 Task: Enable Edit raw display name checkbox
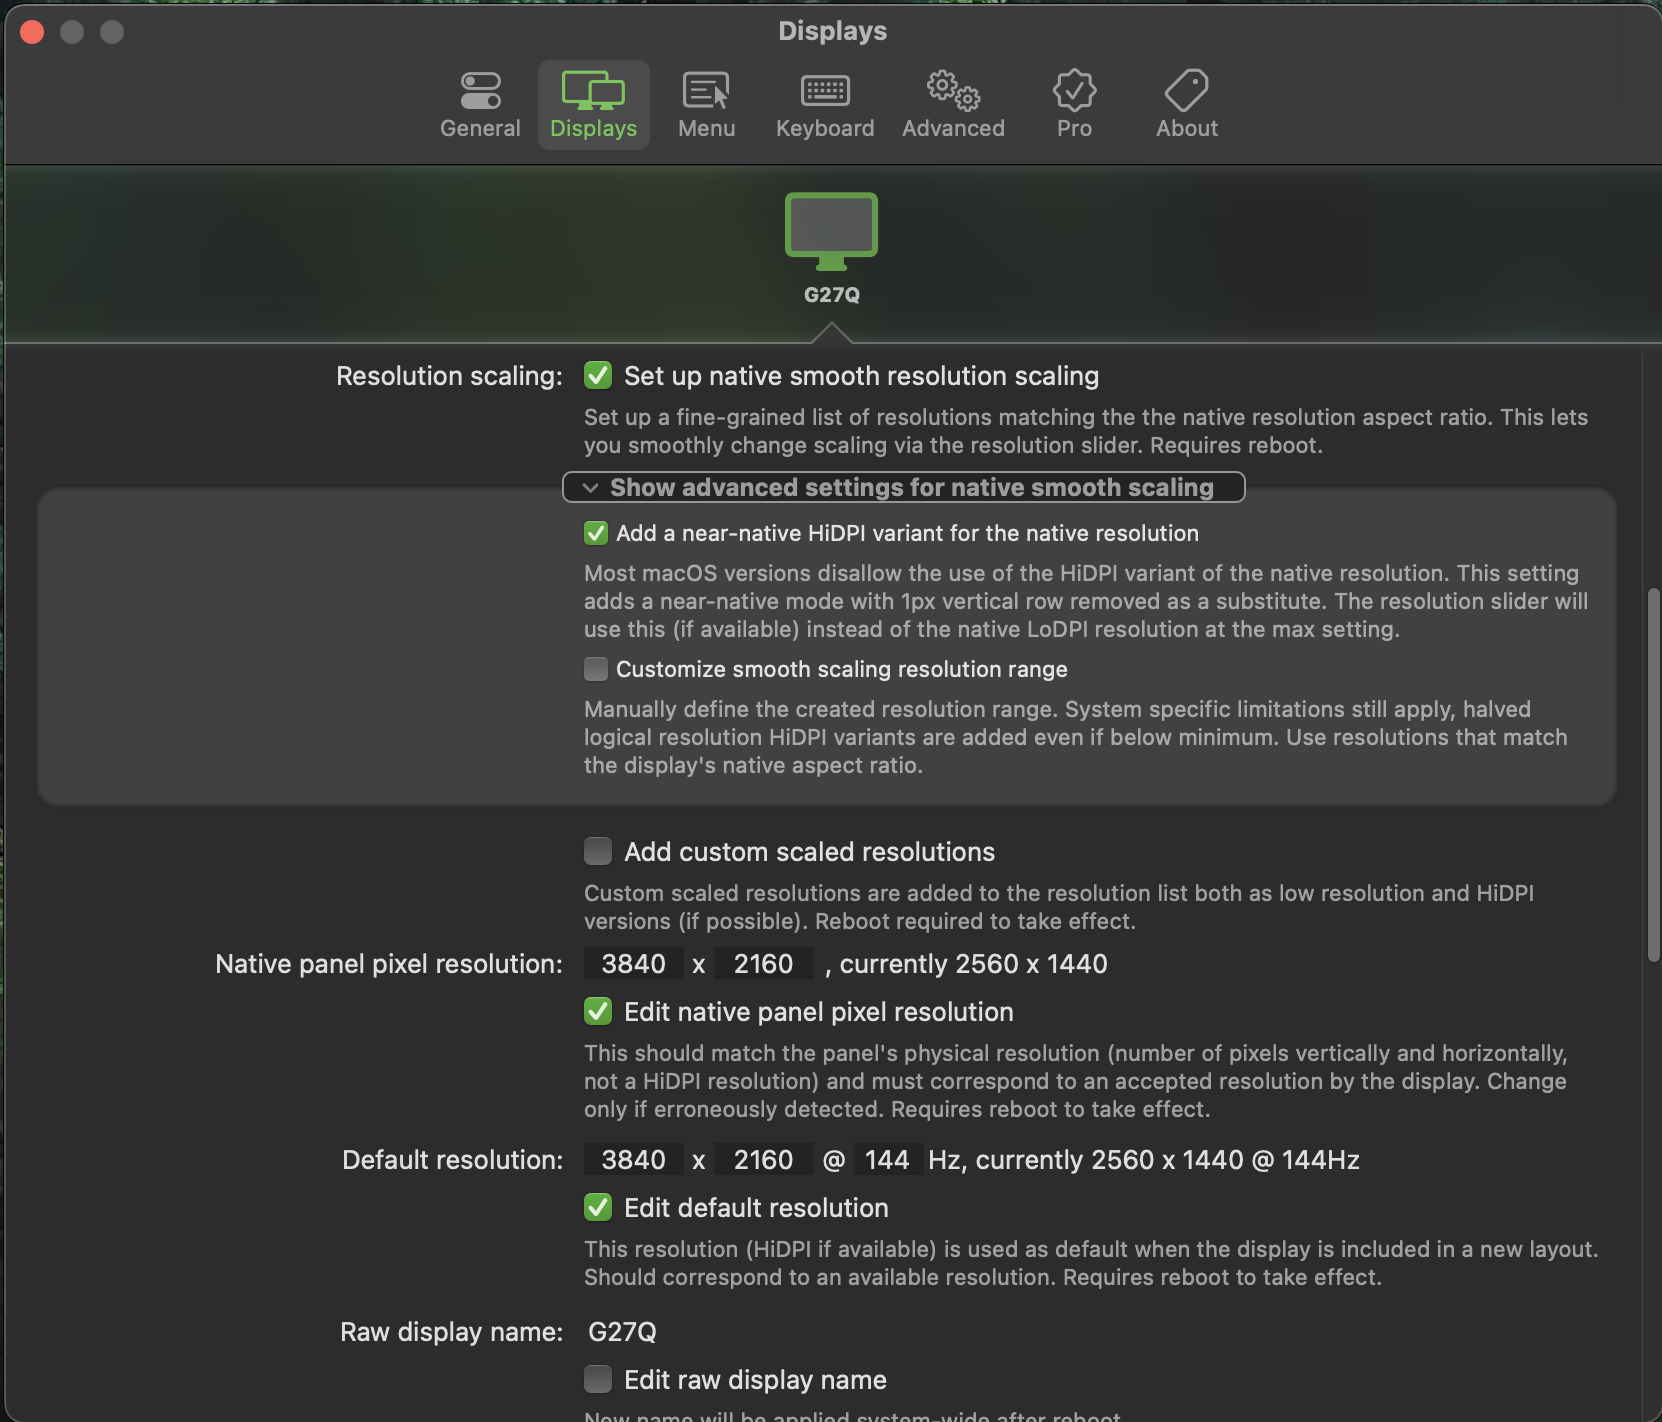(598, 1380)
